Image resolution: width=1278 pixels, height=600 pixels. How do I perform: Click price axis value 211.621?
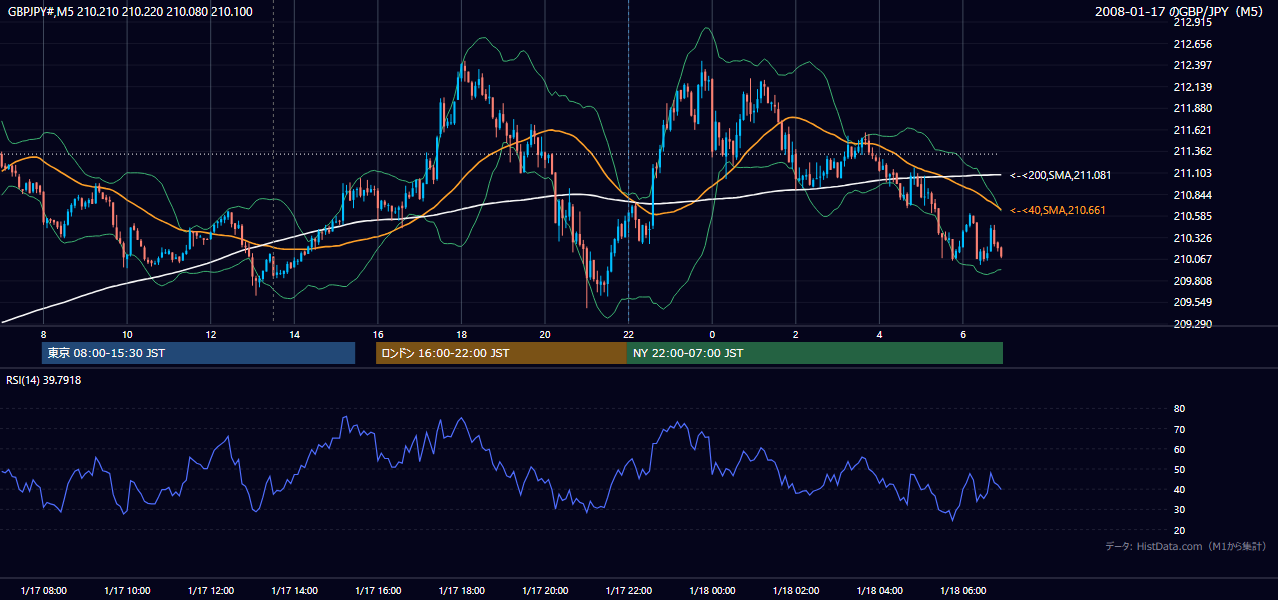(x=1193, y=130)
